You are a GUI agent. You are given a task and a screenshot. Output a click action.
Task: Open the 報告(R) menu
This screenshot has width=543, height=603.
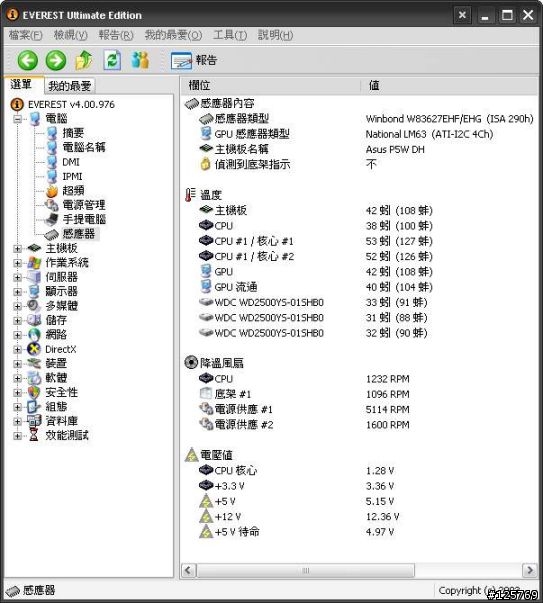click(x=116, y=35)
